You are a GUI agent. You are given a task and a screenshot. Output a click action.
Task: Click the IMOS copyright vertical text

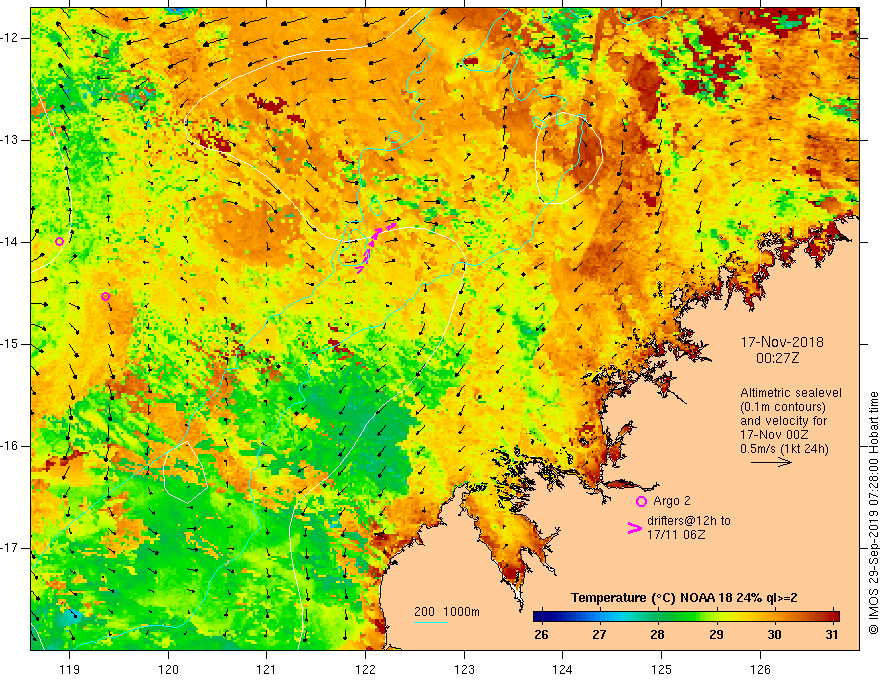coord(873,513)
